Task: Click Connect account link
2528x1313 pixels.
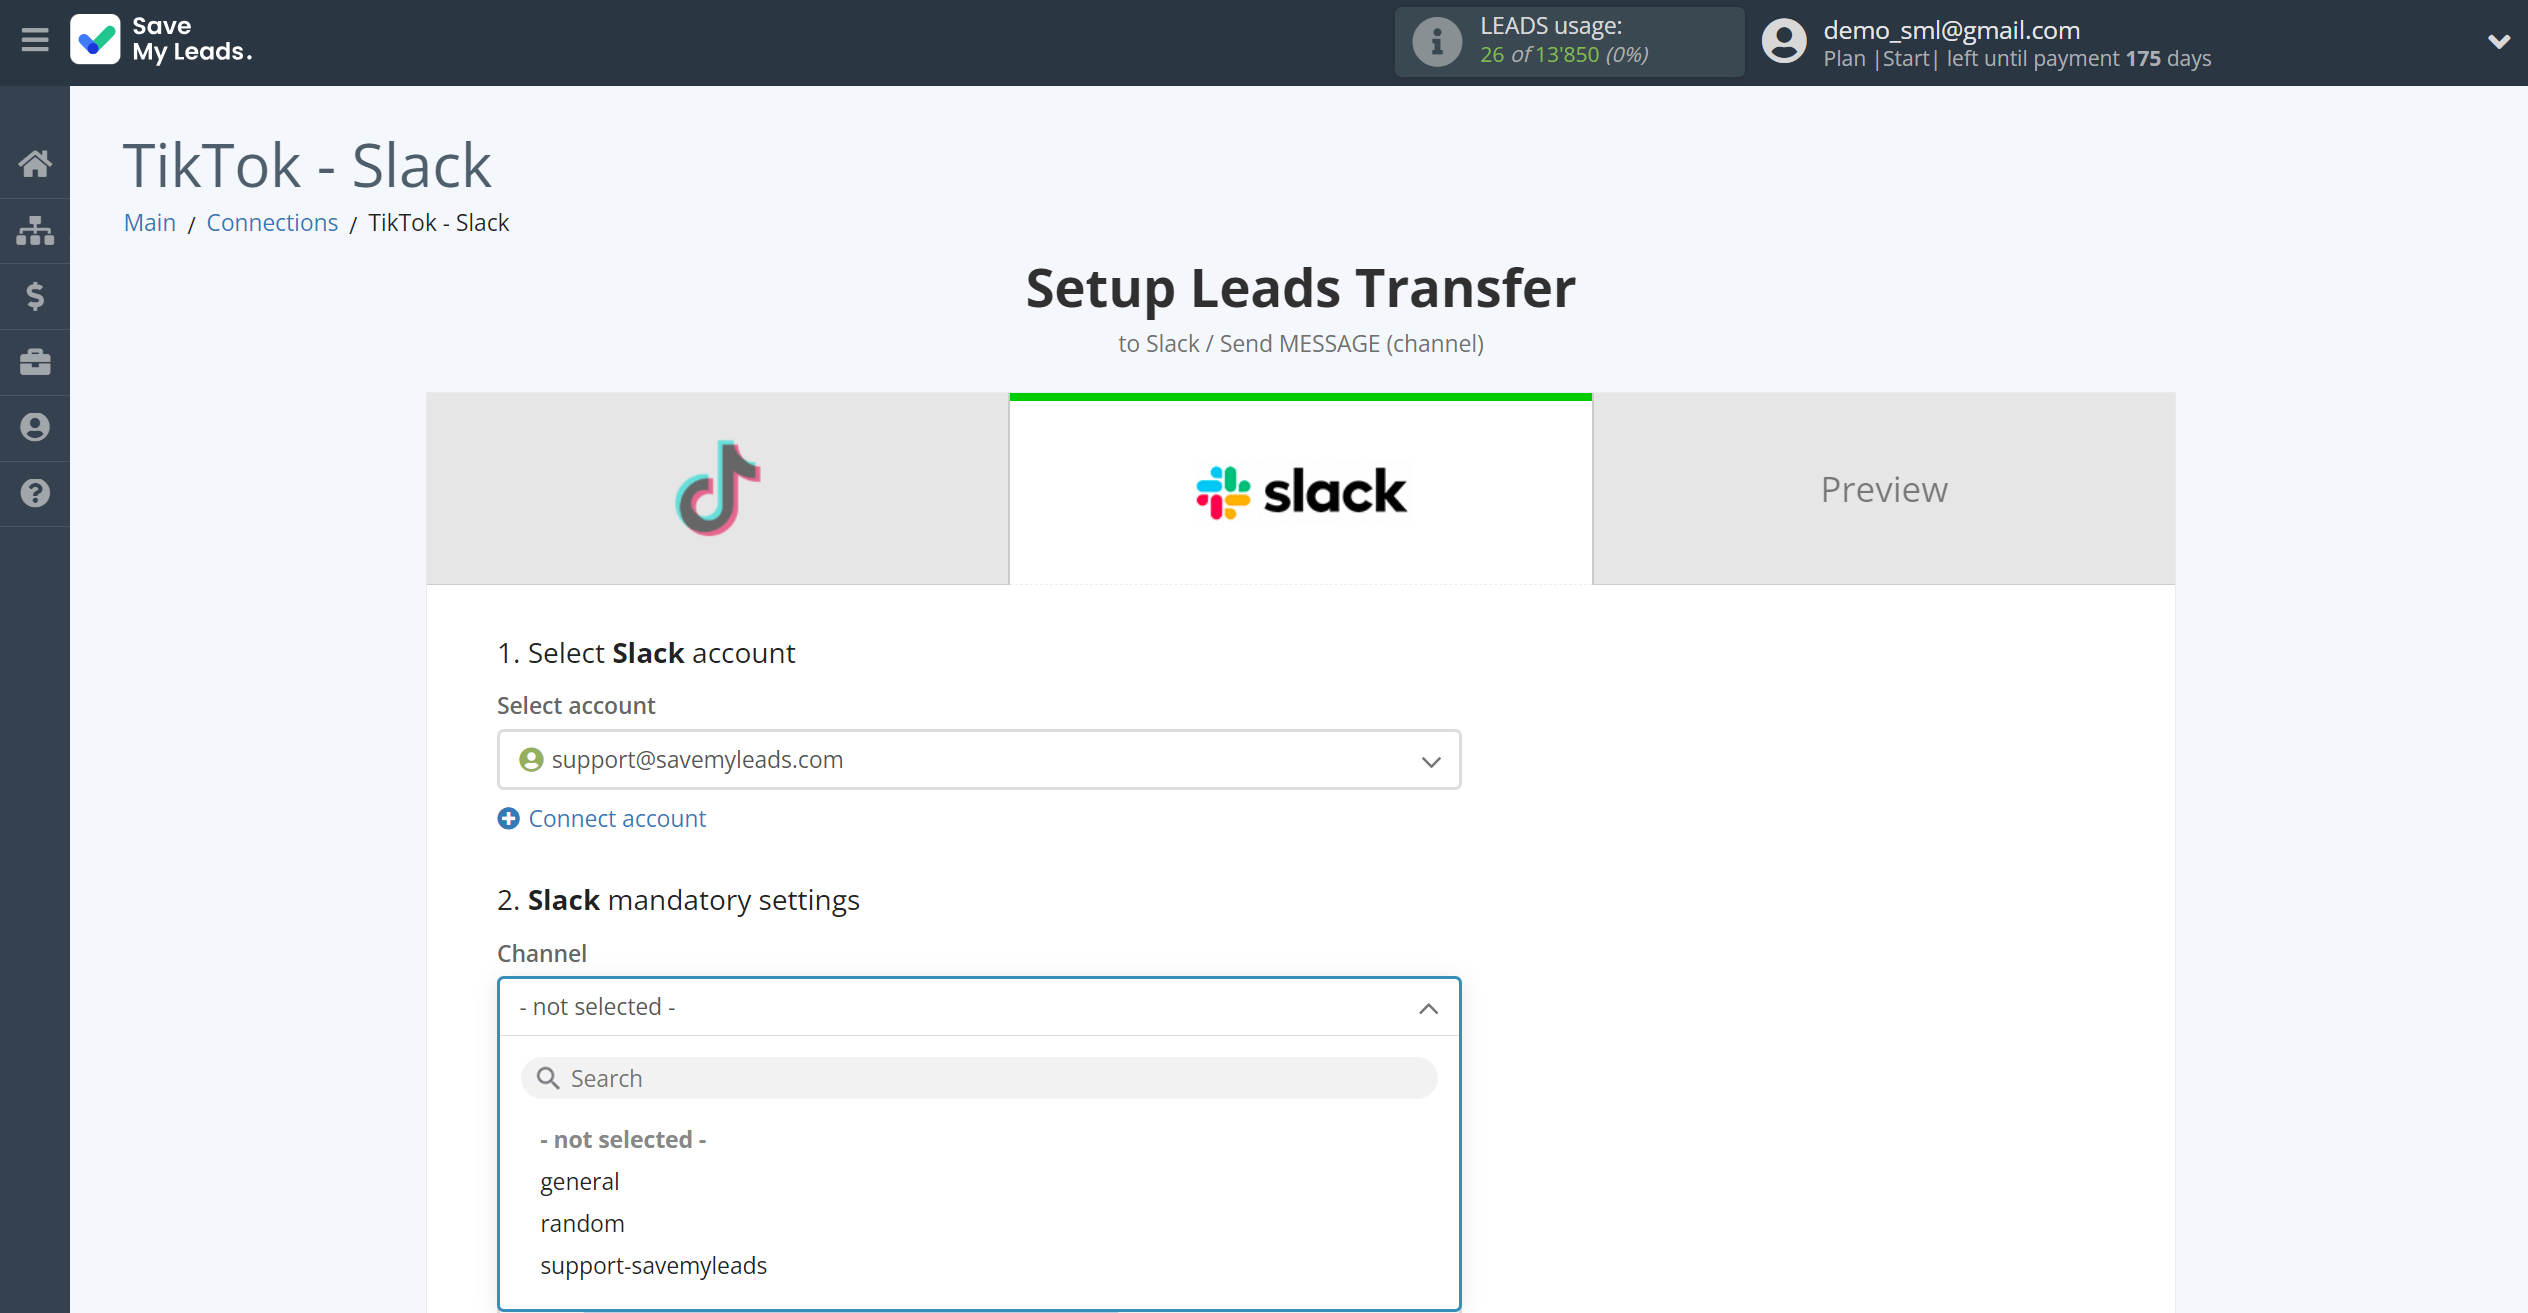Action: (602, 818)
